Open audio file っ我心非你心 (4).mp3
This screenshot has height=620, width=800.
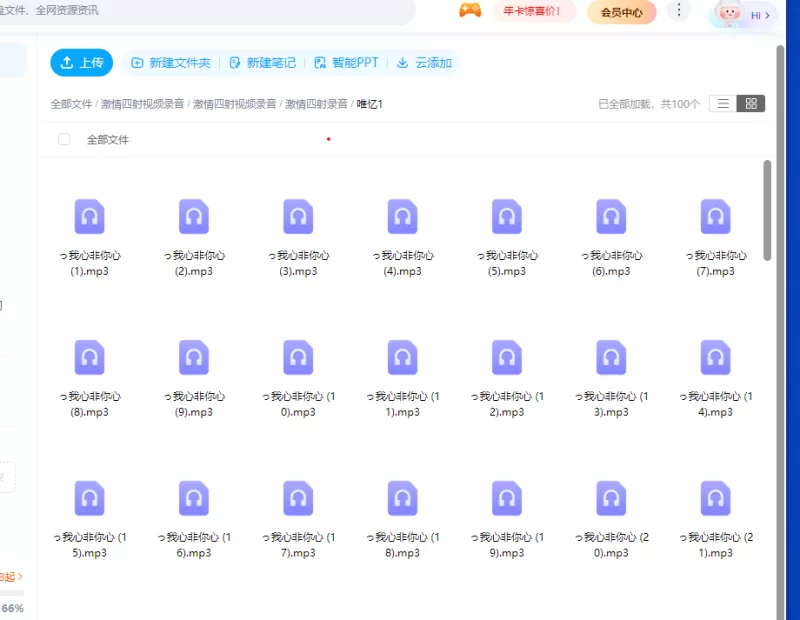pos(403,238)
